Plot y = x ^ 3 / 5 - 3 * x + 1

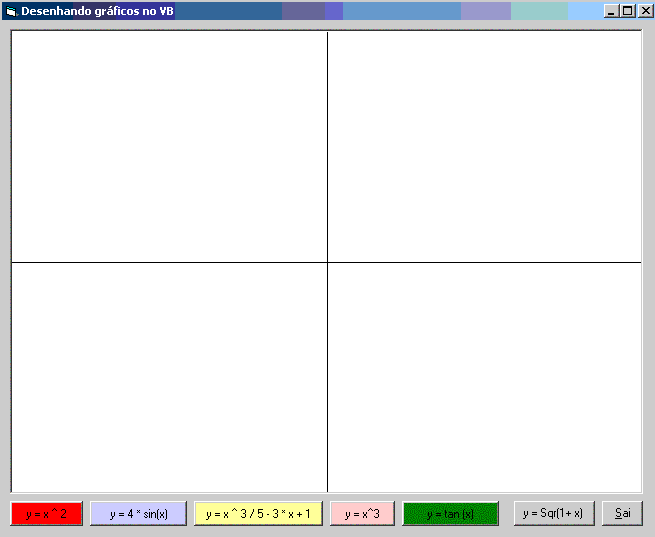click(258, 514)
